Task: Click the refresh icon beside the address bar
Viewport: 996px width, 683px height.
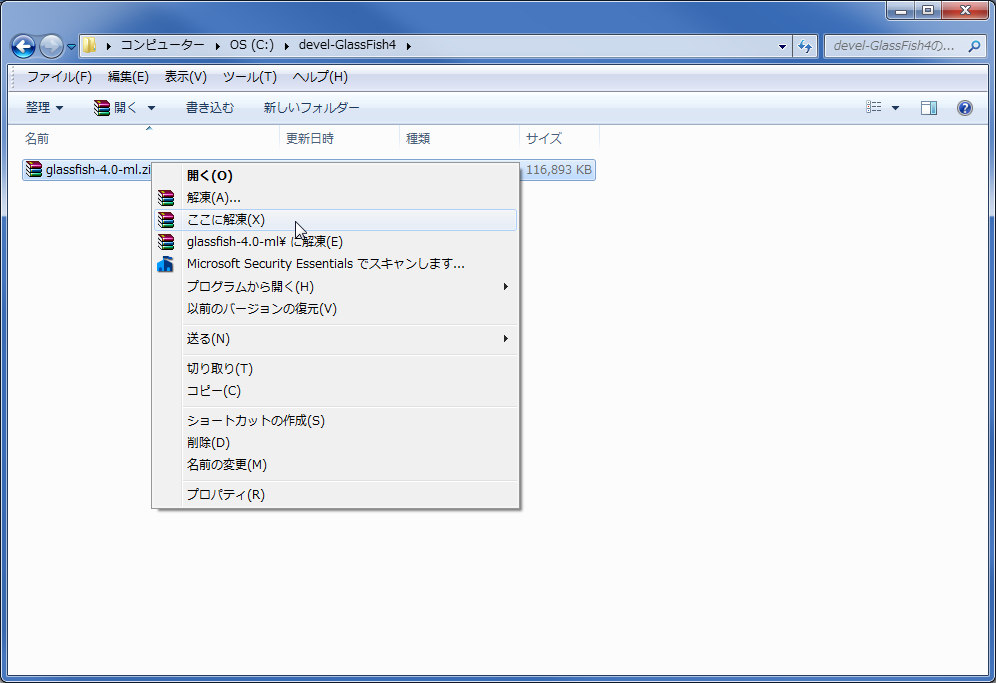Action: click(x=806, y=45)
